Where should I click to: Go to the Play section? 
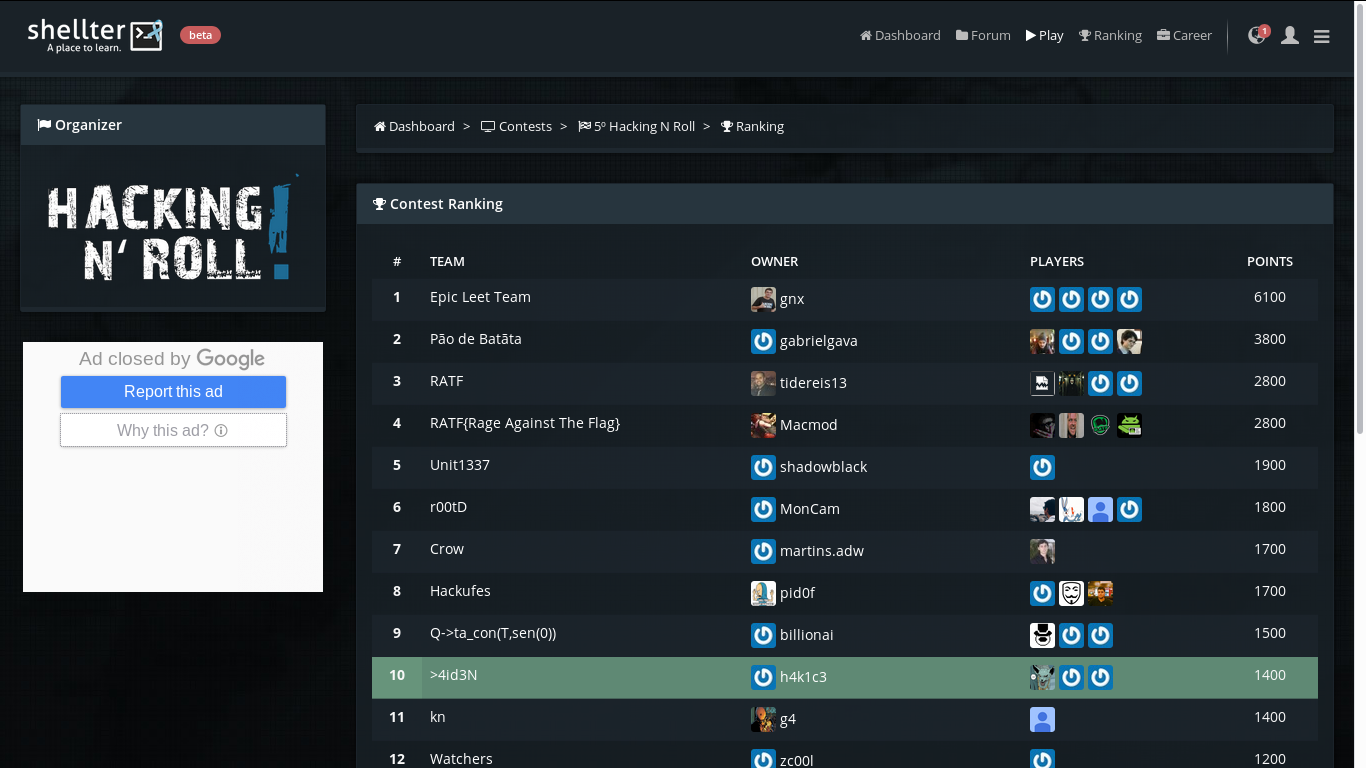pos(1044,35)
